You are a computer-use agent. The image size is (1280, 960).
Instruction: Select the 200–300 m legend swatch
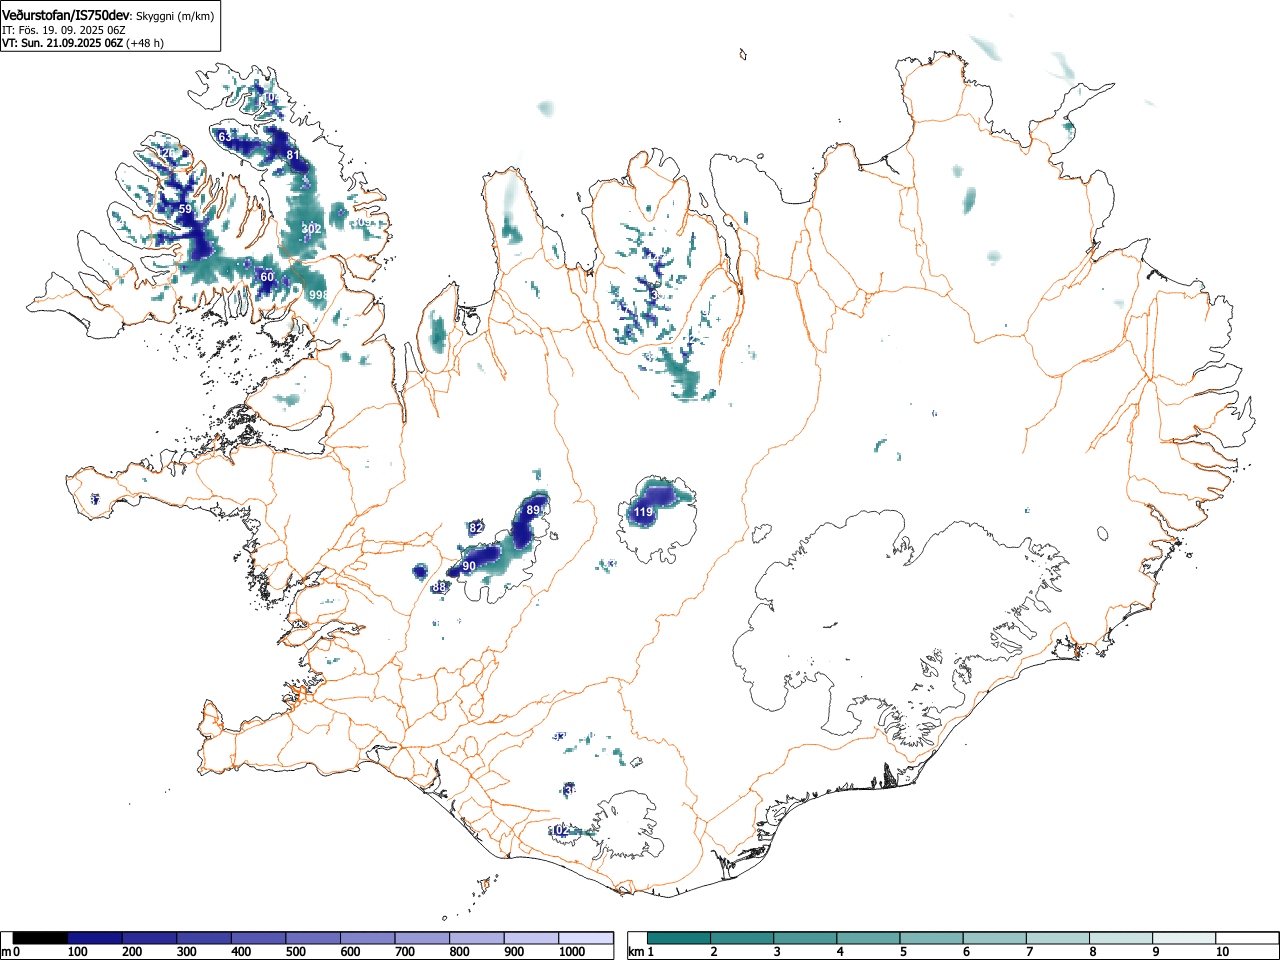click(150, 938)
